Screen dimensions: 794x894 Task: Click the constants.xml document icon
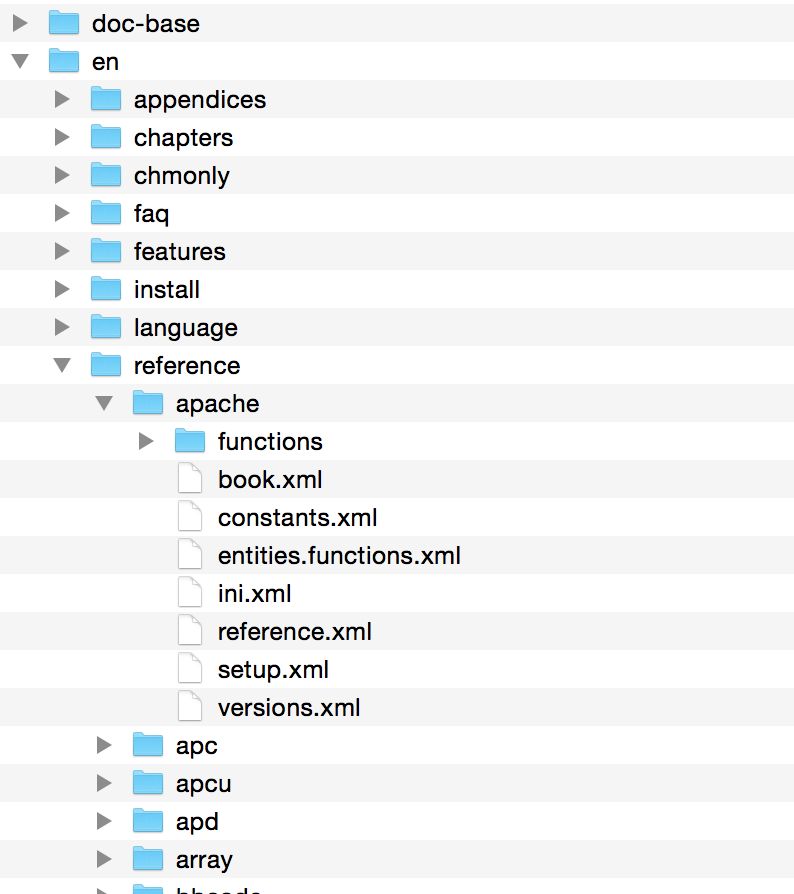click(x=190, y=517)
